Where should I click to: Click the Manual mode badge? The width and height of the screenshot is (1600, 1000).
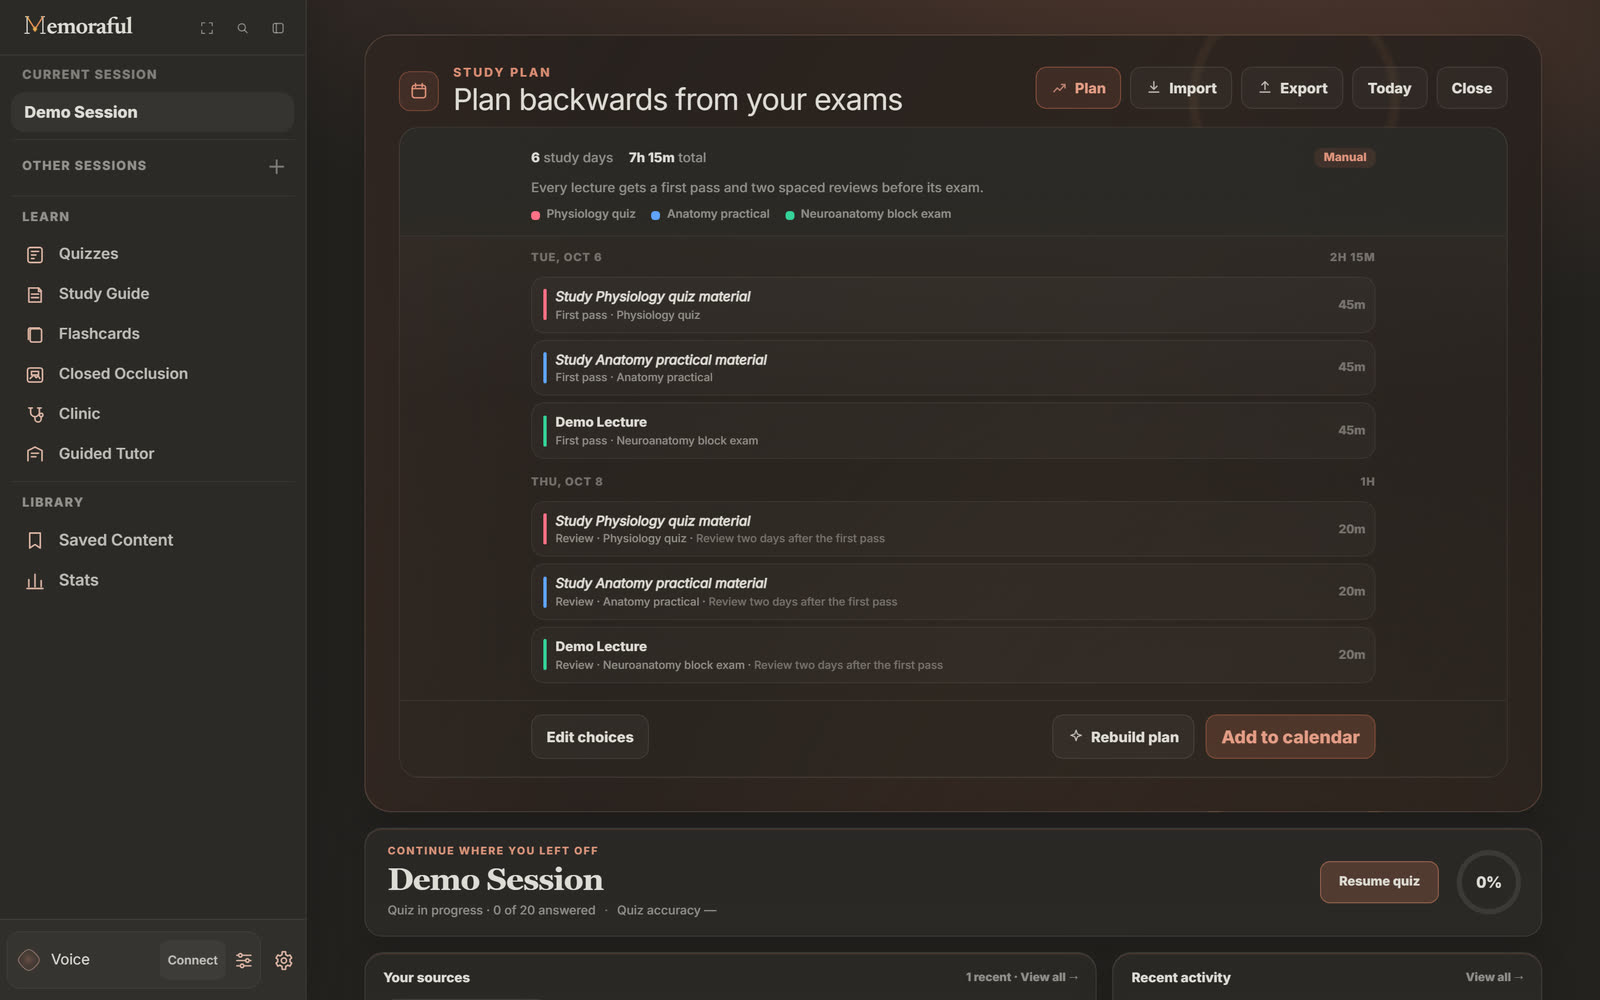(x=1344, y=157)
